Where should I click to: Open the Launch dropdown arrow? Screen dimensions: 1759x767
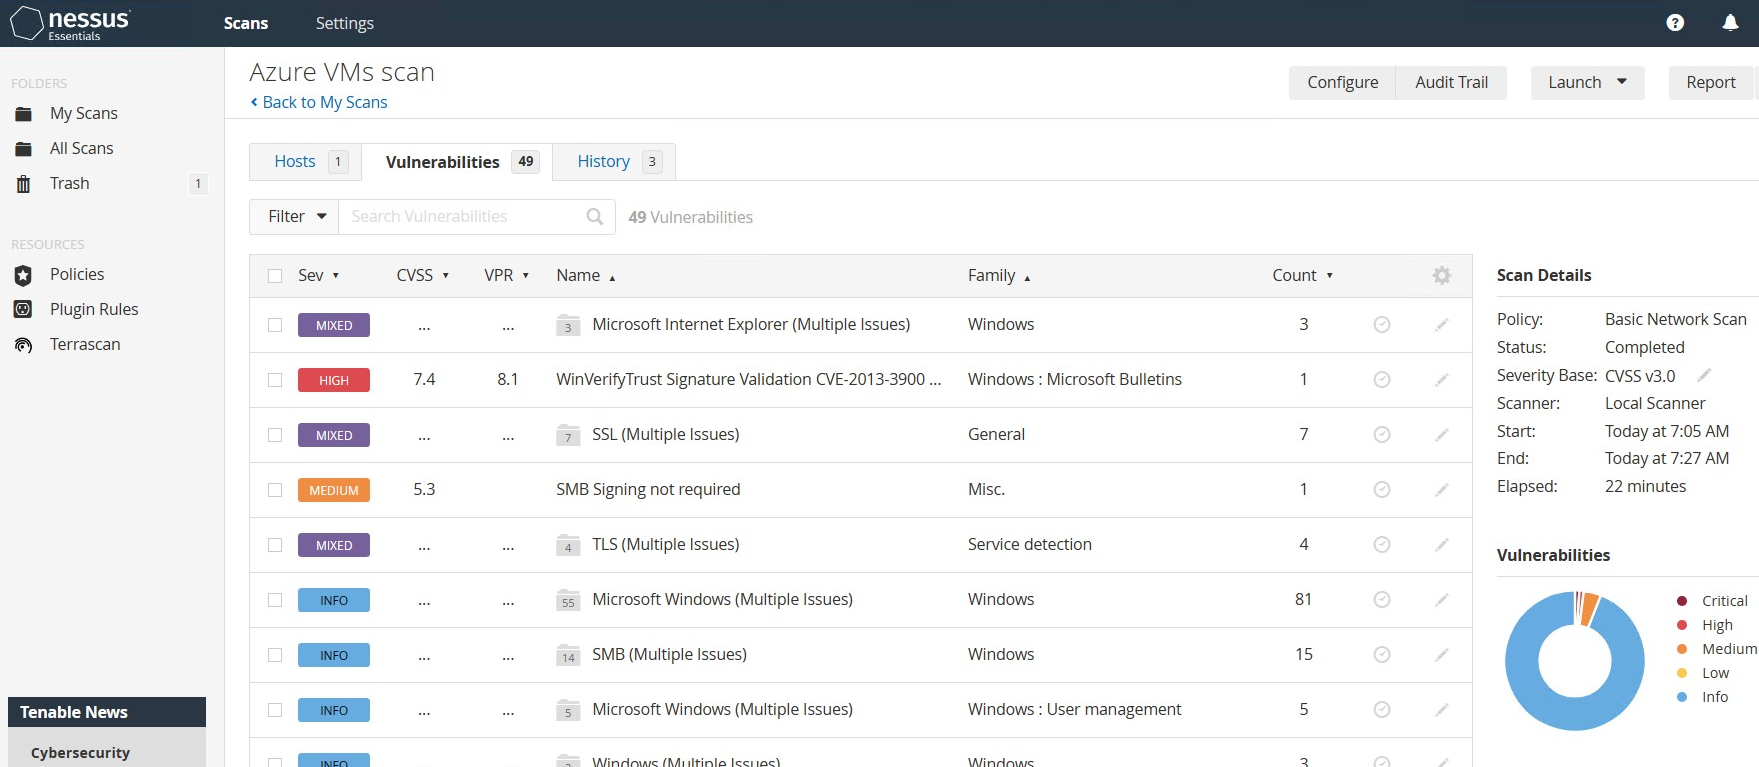(1622, 82)
